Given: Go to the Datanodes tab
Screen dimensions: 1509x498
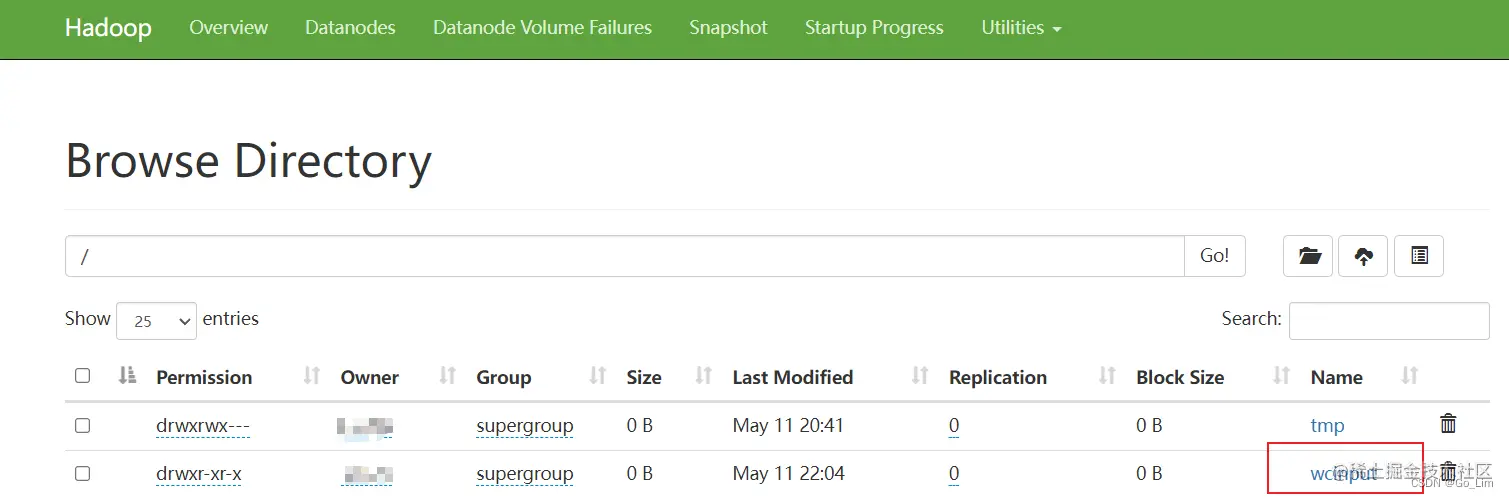Looking at the screenshot, I should (x=350, y=28).
